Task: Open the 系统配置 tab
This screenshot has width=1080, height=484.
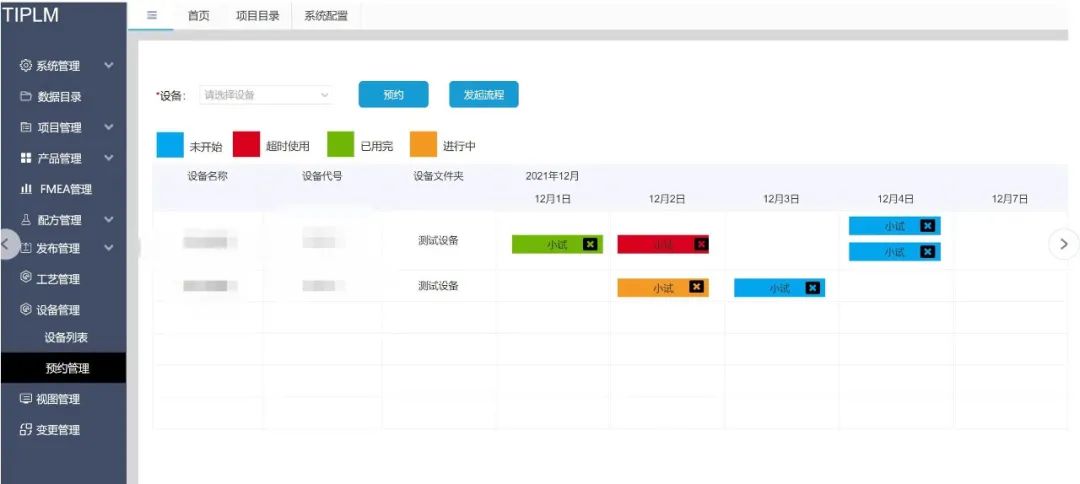Action: coord(326,15)
